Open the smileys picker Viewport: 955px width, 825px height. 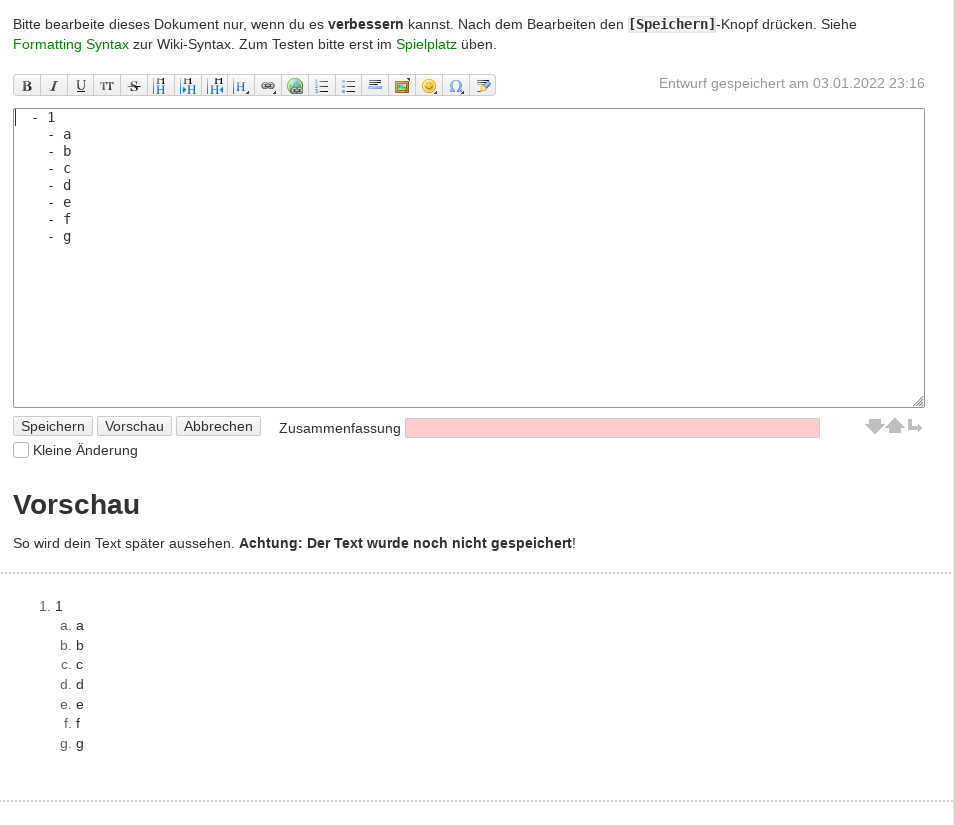tap(429, 86)
